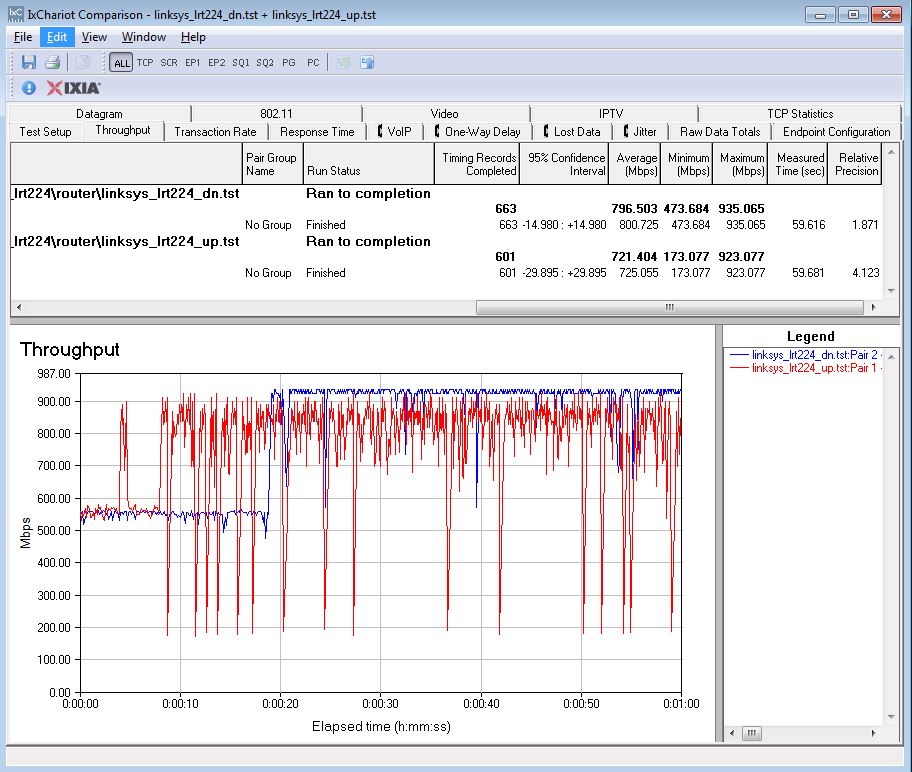Click the Relative Precision column header
912x772 pixels.
(x=854, y=164)
